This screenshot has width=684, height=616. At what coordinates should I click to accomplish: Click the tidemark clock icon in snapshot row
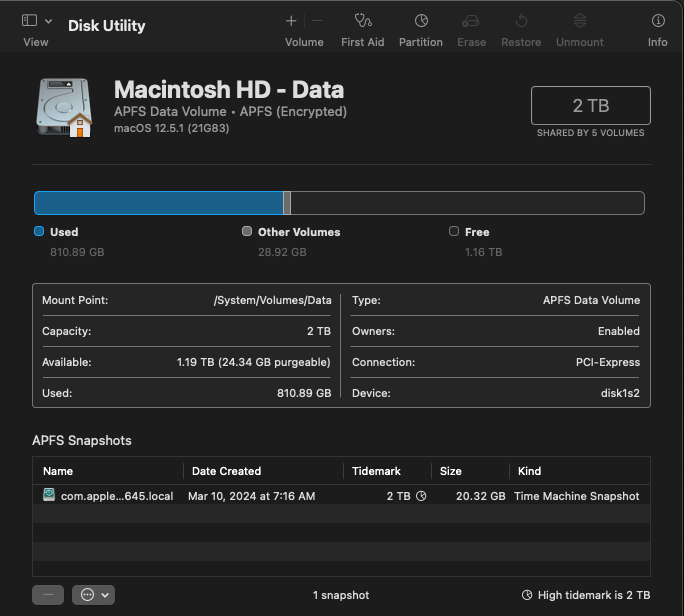click(421, 496)
